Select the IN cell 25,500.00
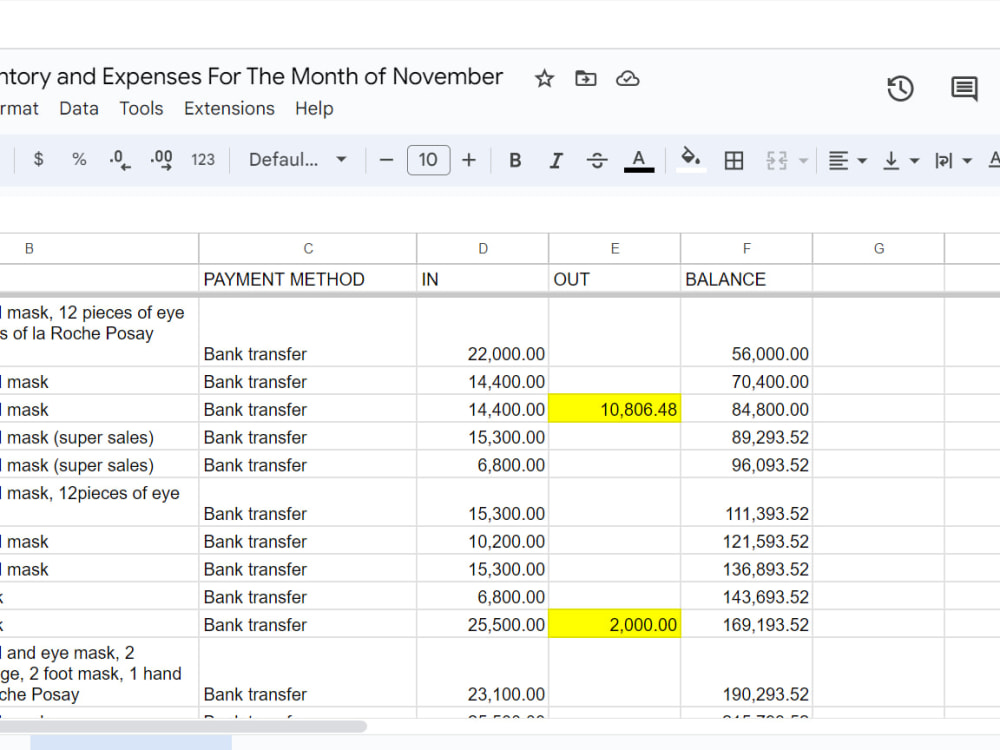 [483, 624]
